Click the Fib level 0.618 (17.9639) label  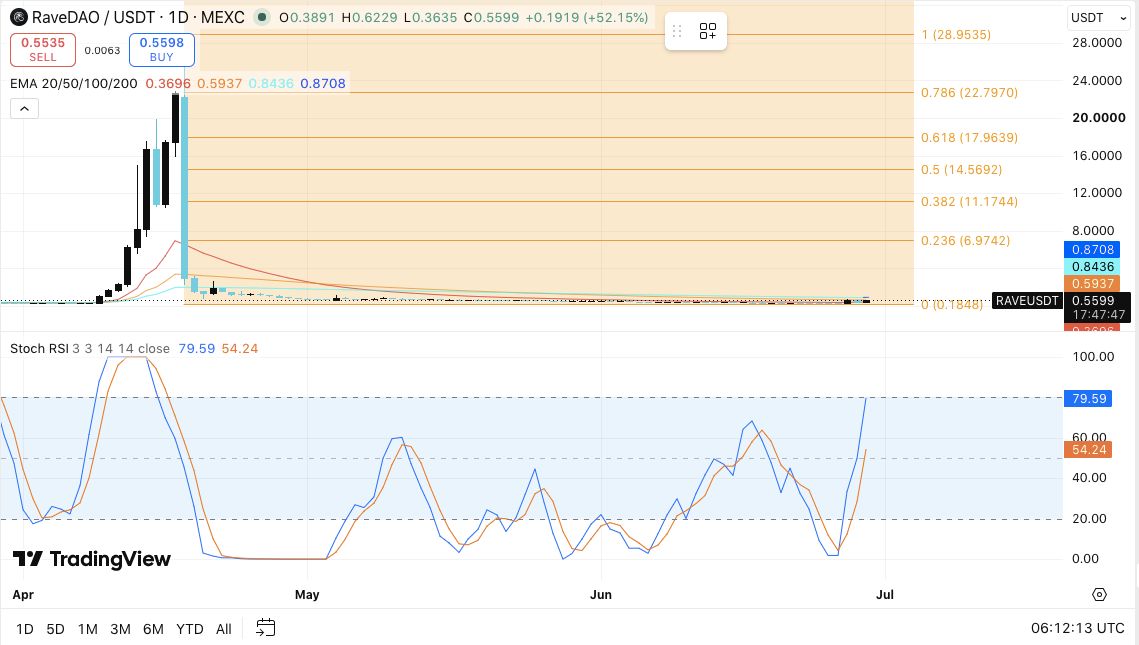[970, 138]
